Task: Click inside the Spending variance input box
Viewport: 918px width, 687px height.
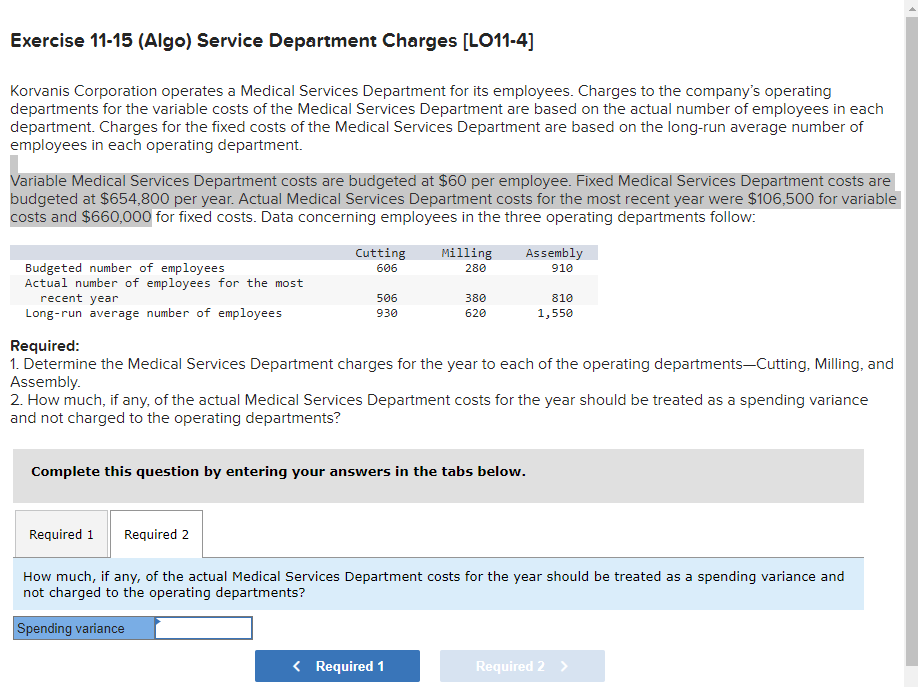Action: click(x=203, y=627)
